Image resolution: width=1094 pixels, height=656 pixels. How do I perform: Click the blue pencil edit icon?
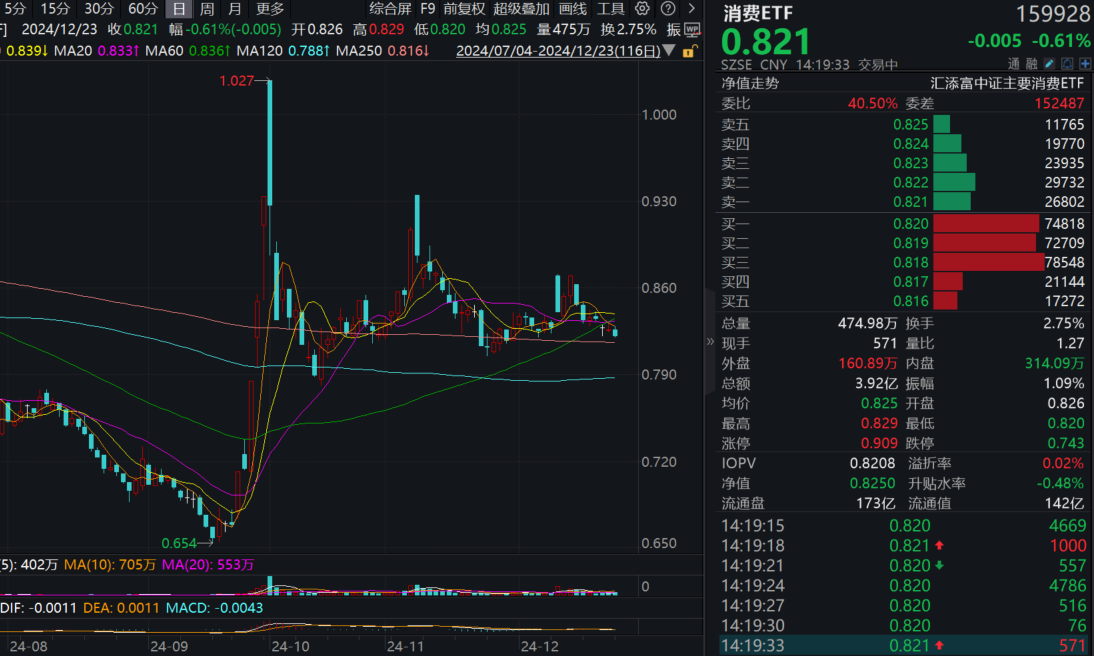click(x=1049, y=63)
